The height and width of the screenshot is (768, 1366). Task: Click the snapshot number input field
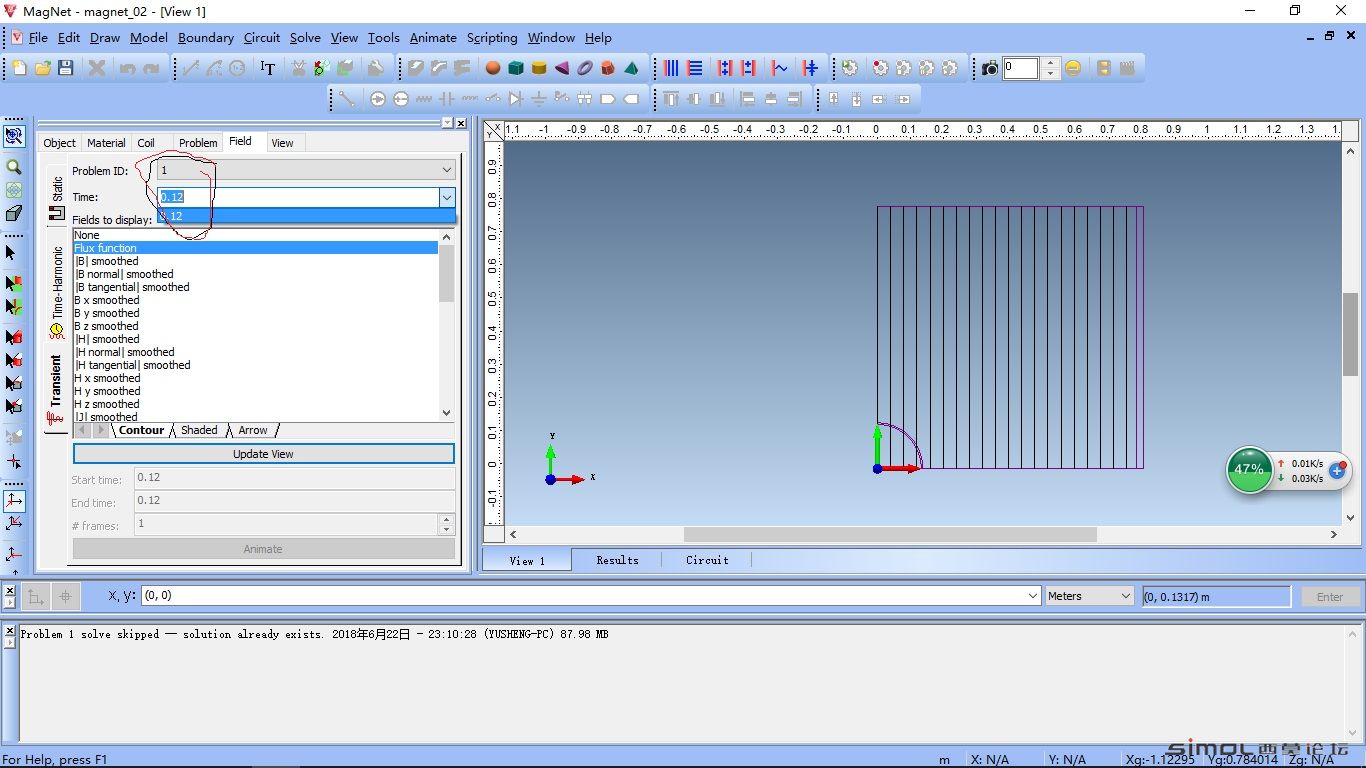coord(1022,68)
